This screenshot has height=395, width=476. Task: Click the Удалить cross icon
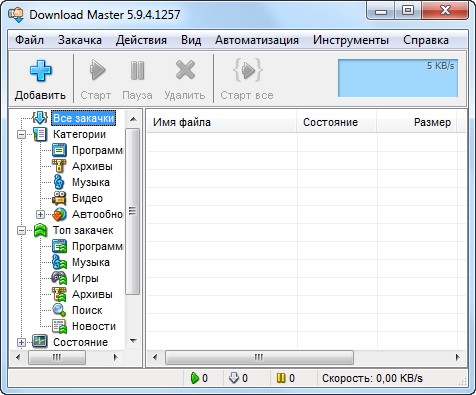click(185, 70)
